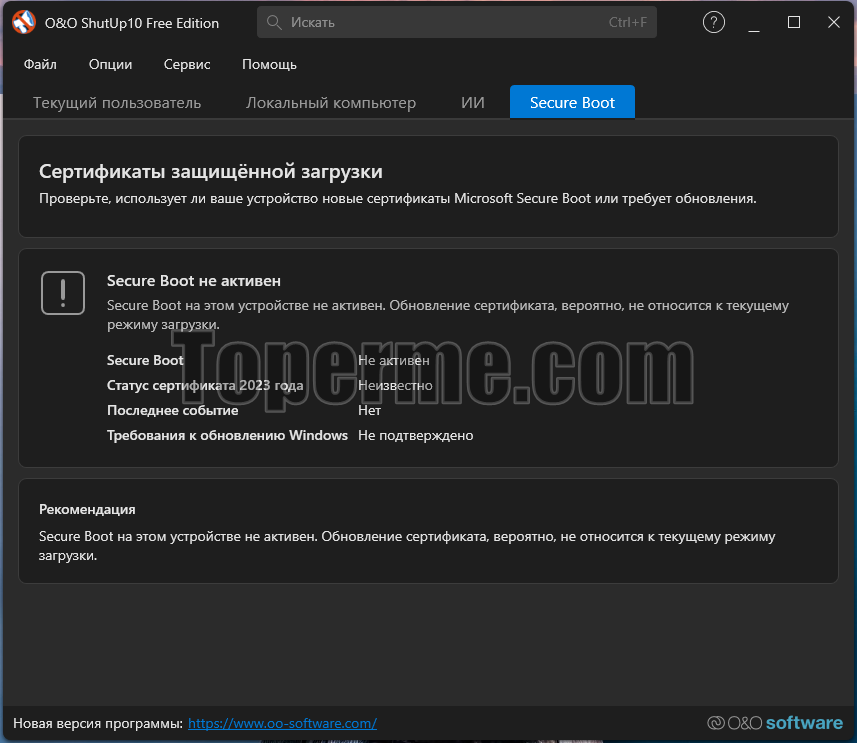The image size is (857, 743).
Task: Click 'Статус сертификата 2023 года' label
Action: click(x=205, y=385)
